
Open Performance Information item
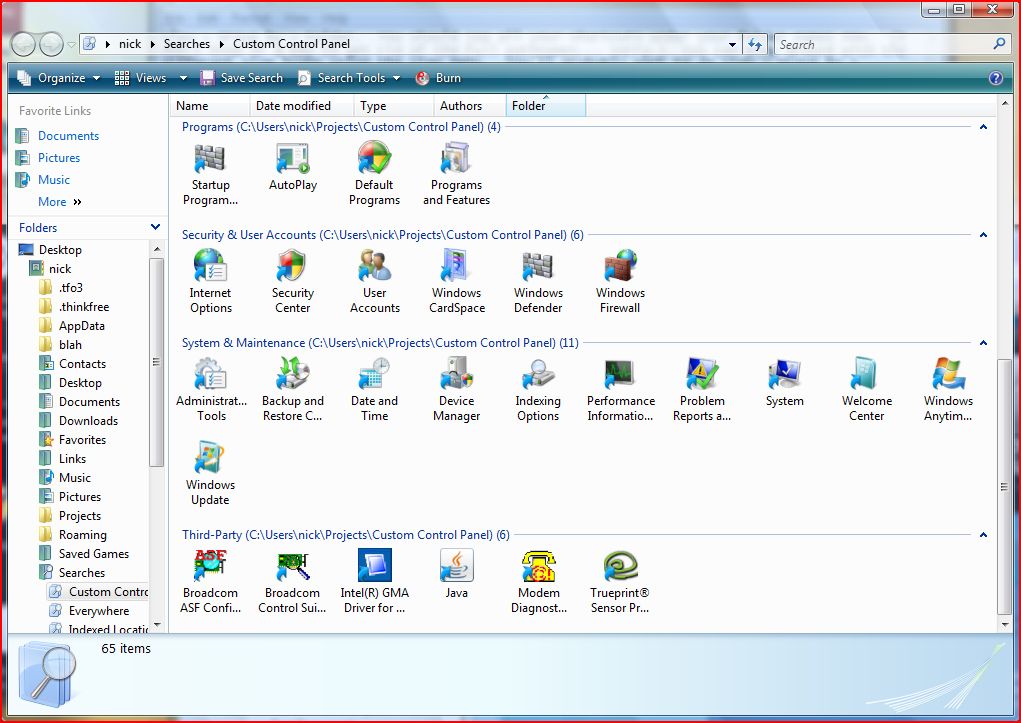(x=620, y=390)
